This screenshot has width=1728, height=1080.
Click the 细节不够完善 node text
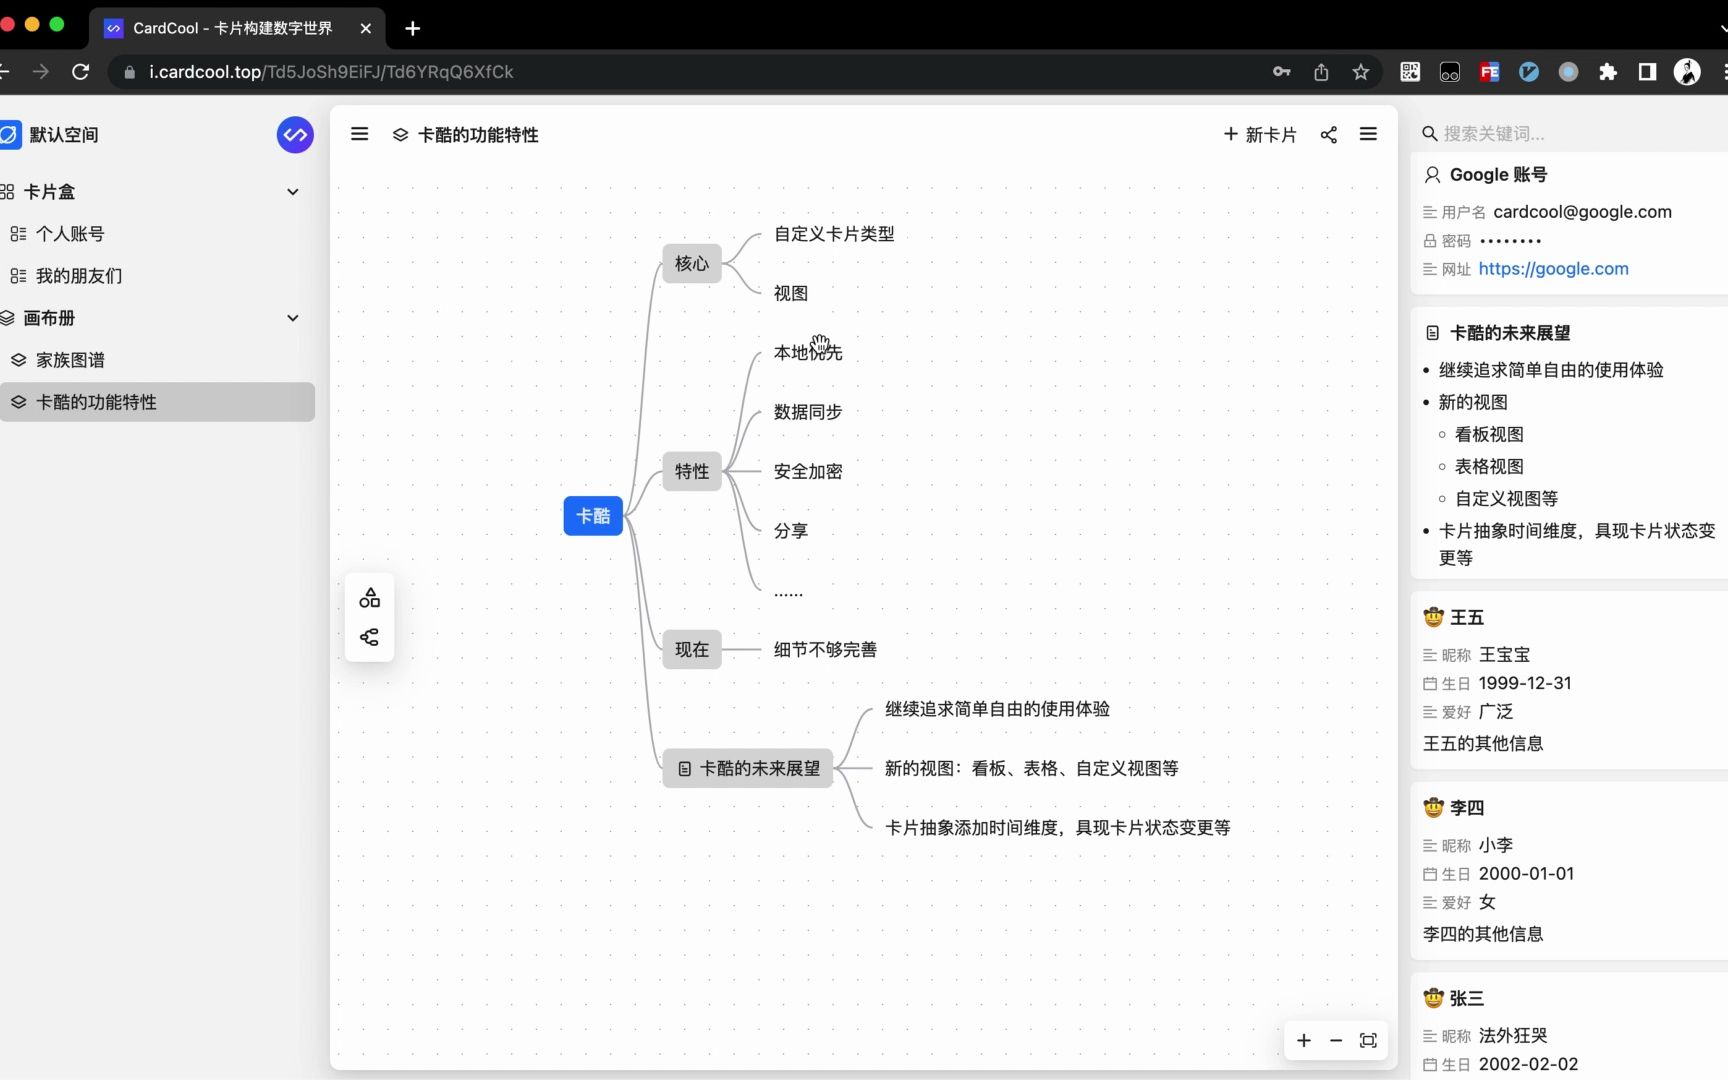pos(825,649)
